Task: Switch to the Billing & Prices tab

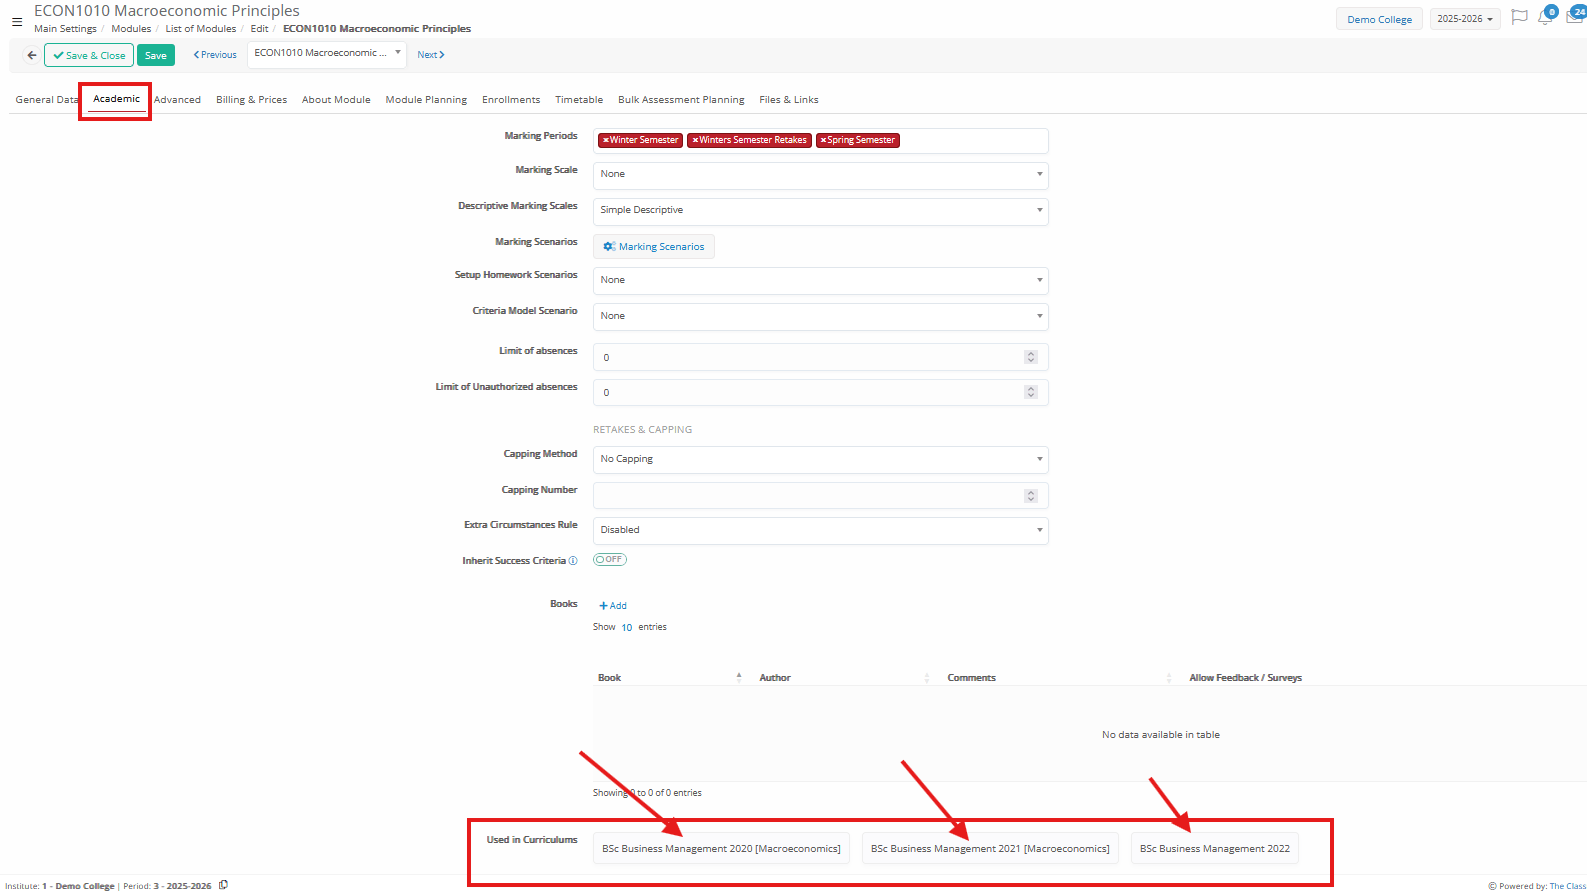Action: click(251, 100)
